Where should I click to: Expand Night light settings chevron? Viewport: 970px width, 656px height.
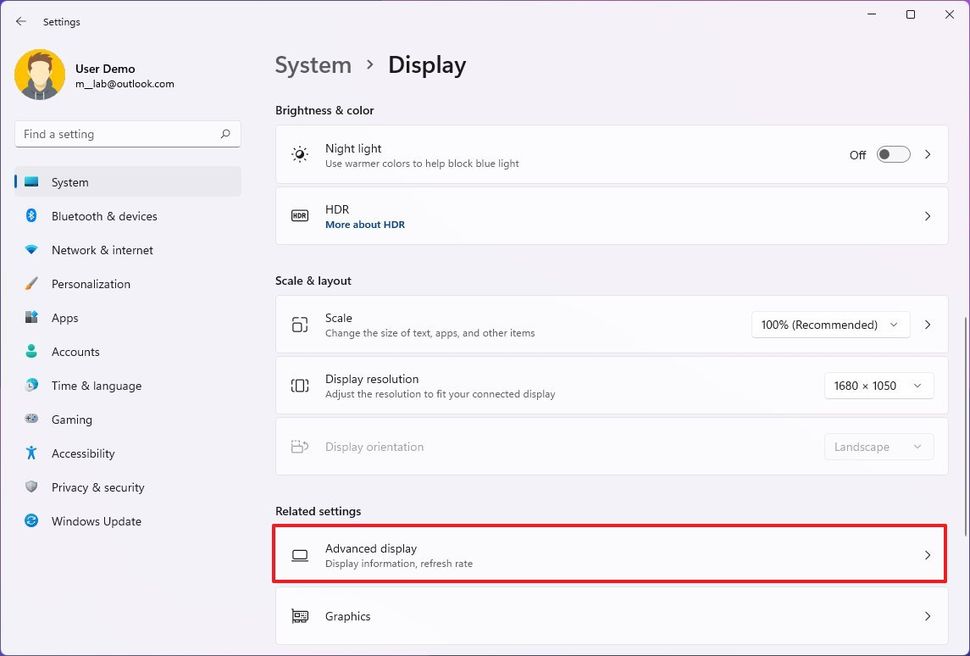tap(928, 155)
